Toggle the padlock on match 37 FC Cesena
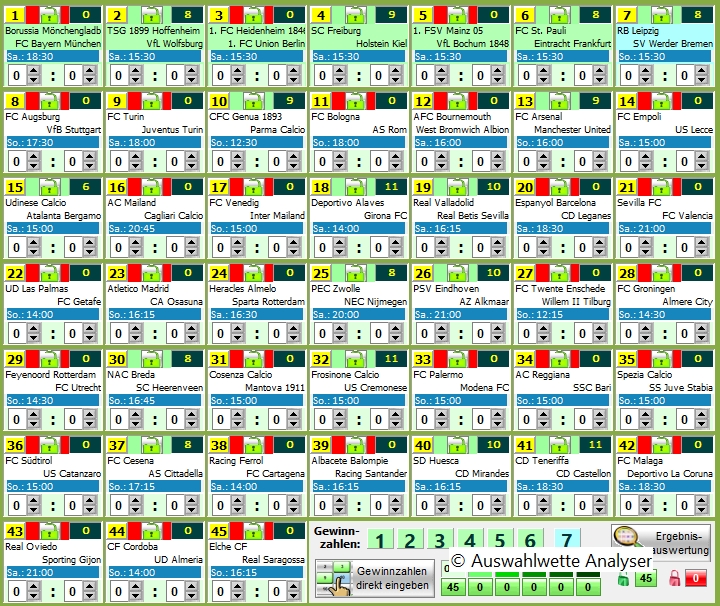Viewport: 720px width, 606px height. tap(152, 445)
